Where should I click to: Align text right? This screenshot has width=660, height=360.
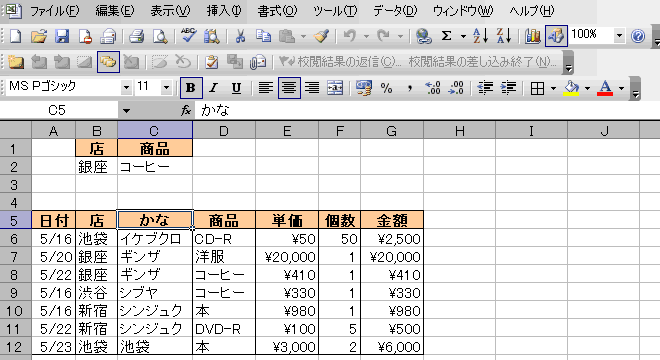pos(312,88)
